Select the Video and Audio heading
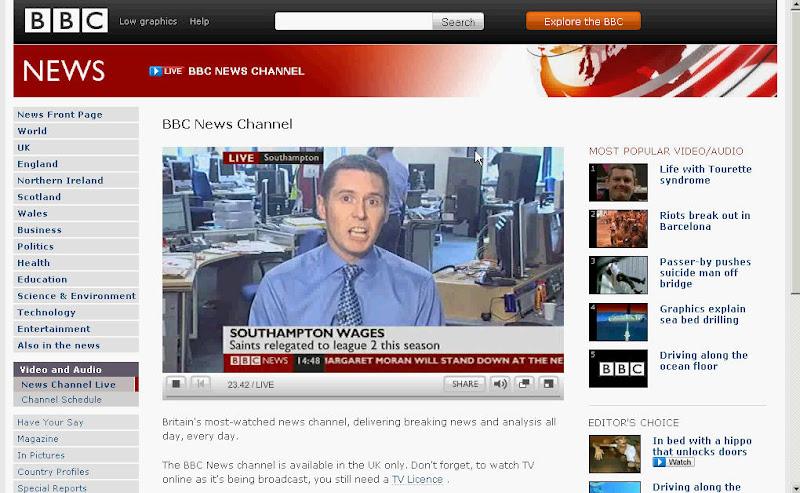Viewport: 800px width, 493px height. click(76, 369)
